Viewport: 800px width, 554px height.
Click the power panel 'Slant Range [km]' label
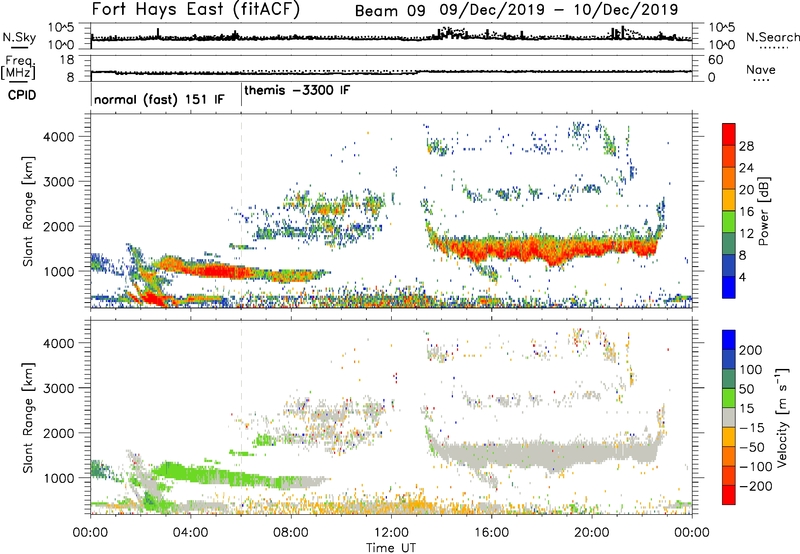point(28,211)
